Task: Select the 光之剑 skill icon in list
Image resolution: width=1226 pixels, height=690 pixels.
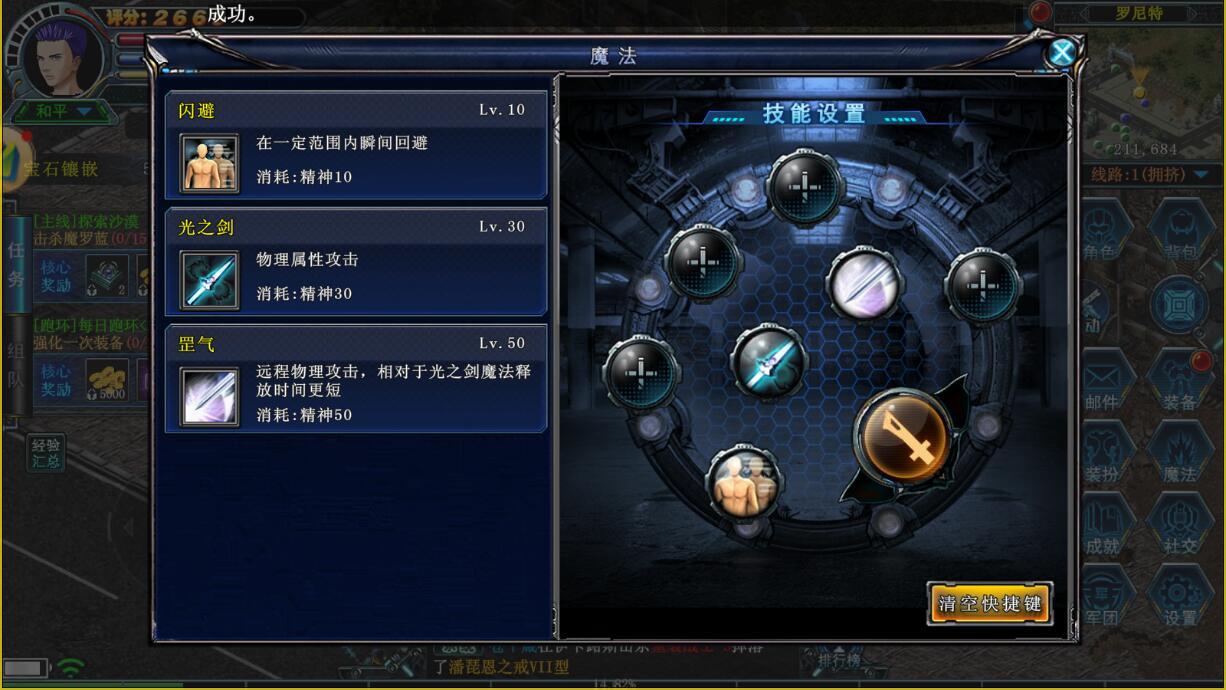Action: 210,279
